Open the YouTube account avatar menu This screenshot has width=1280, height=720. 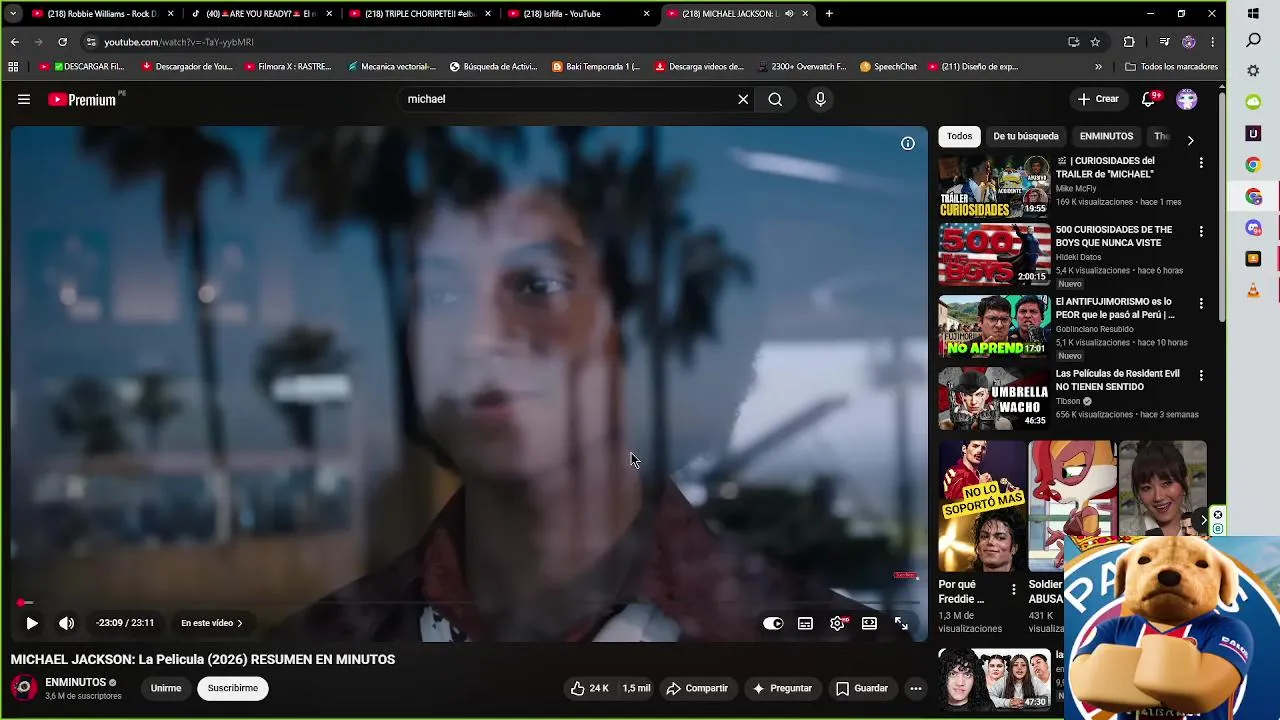[x=1187, y=99]
